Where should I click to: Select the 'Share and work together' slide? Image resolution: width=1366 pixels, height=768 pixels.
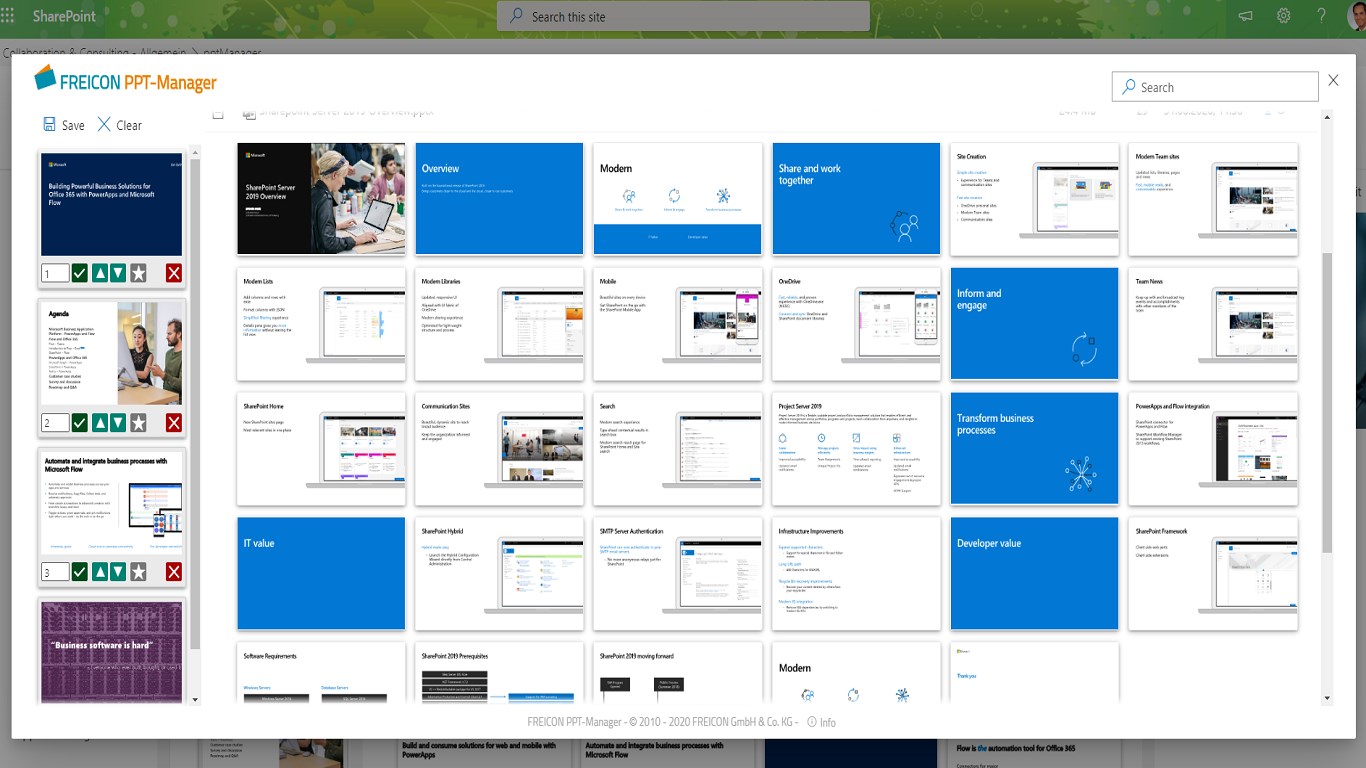pos(856,199)
